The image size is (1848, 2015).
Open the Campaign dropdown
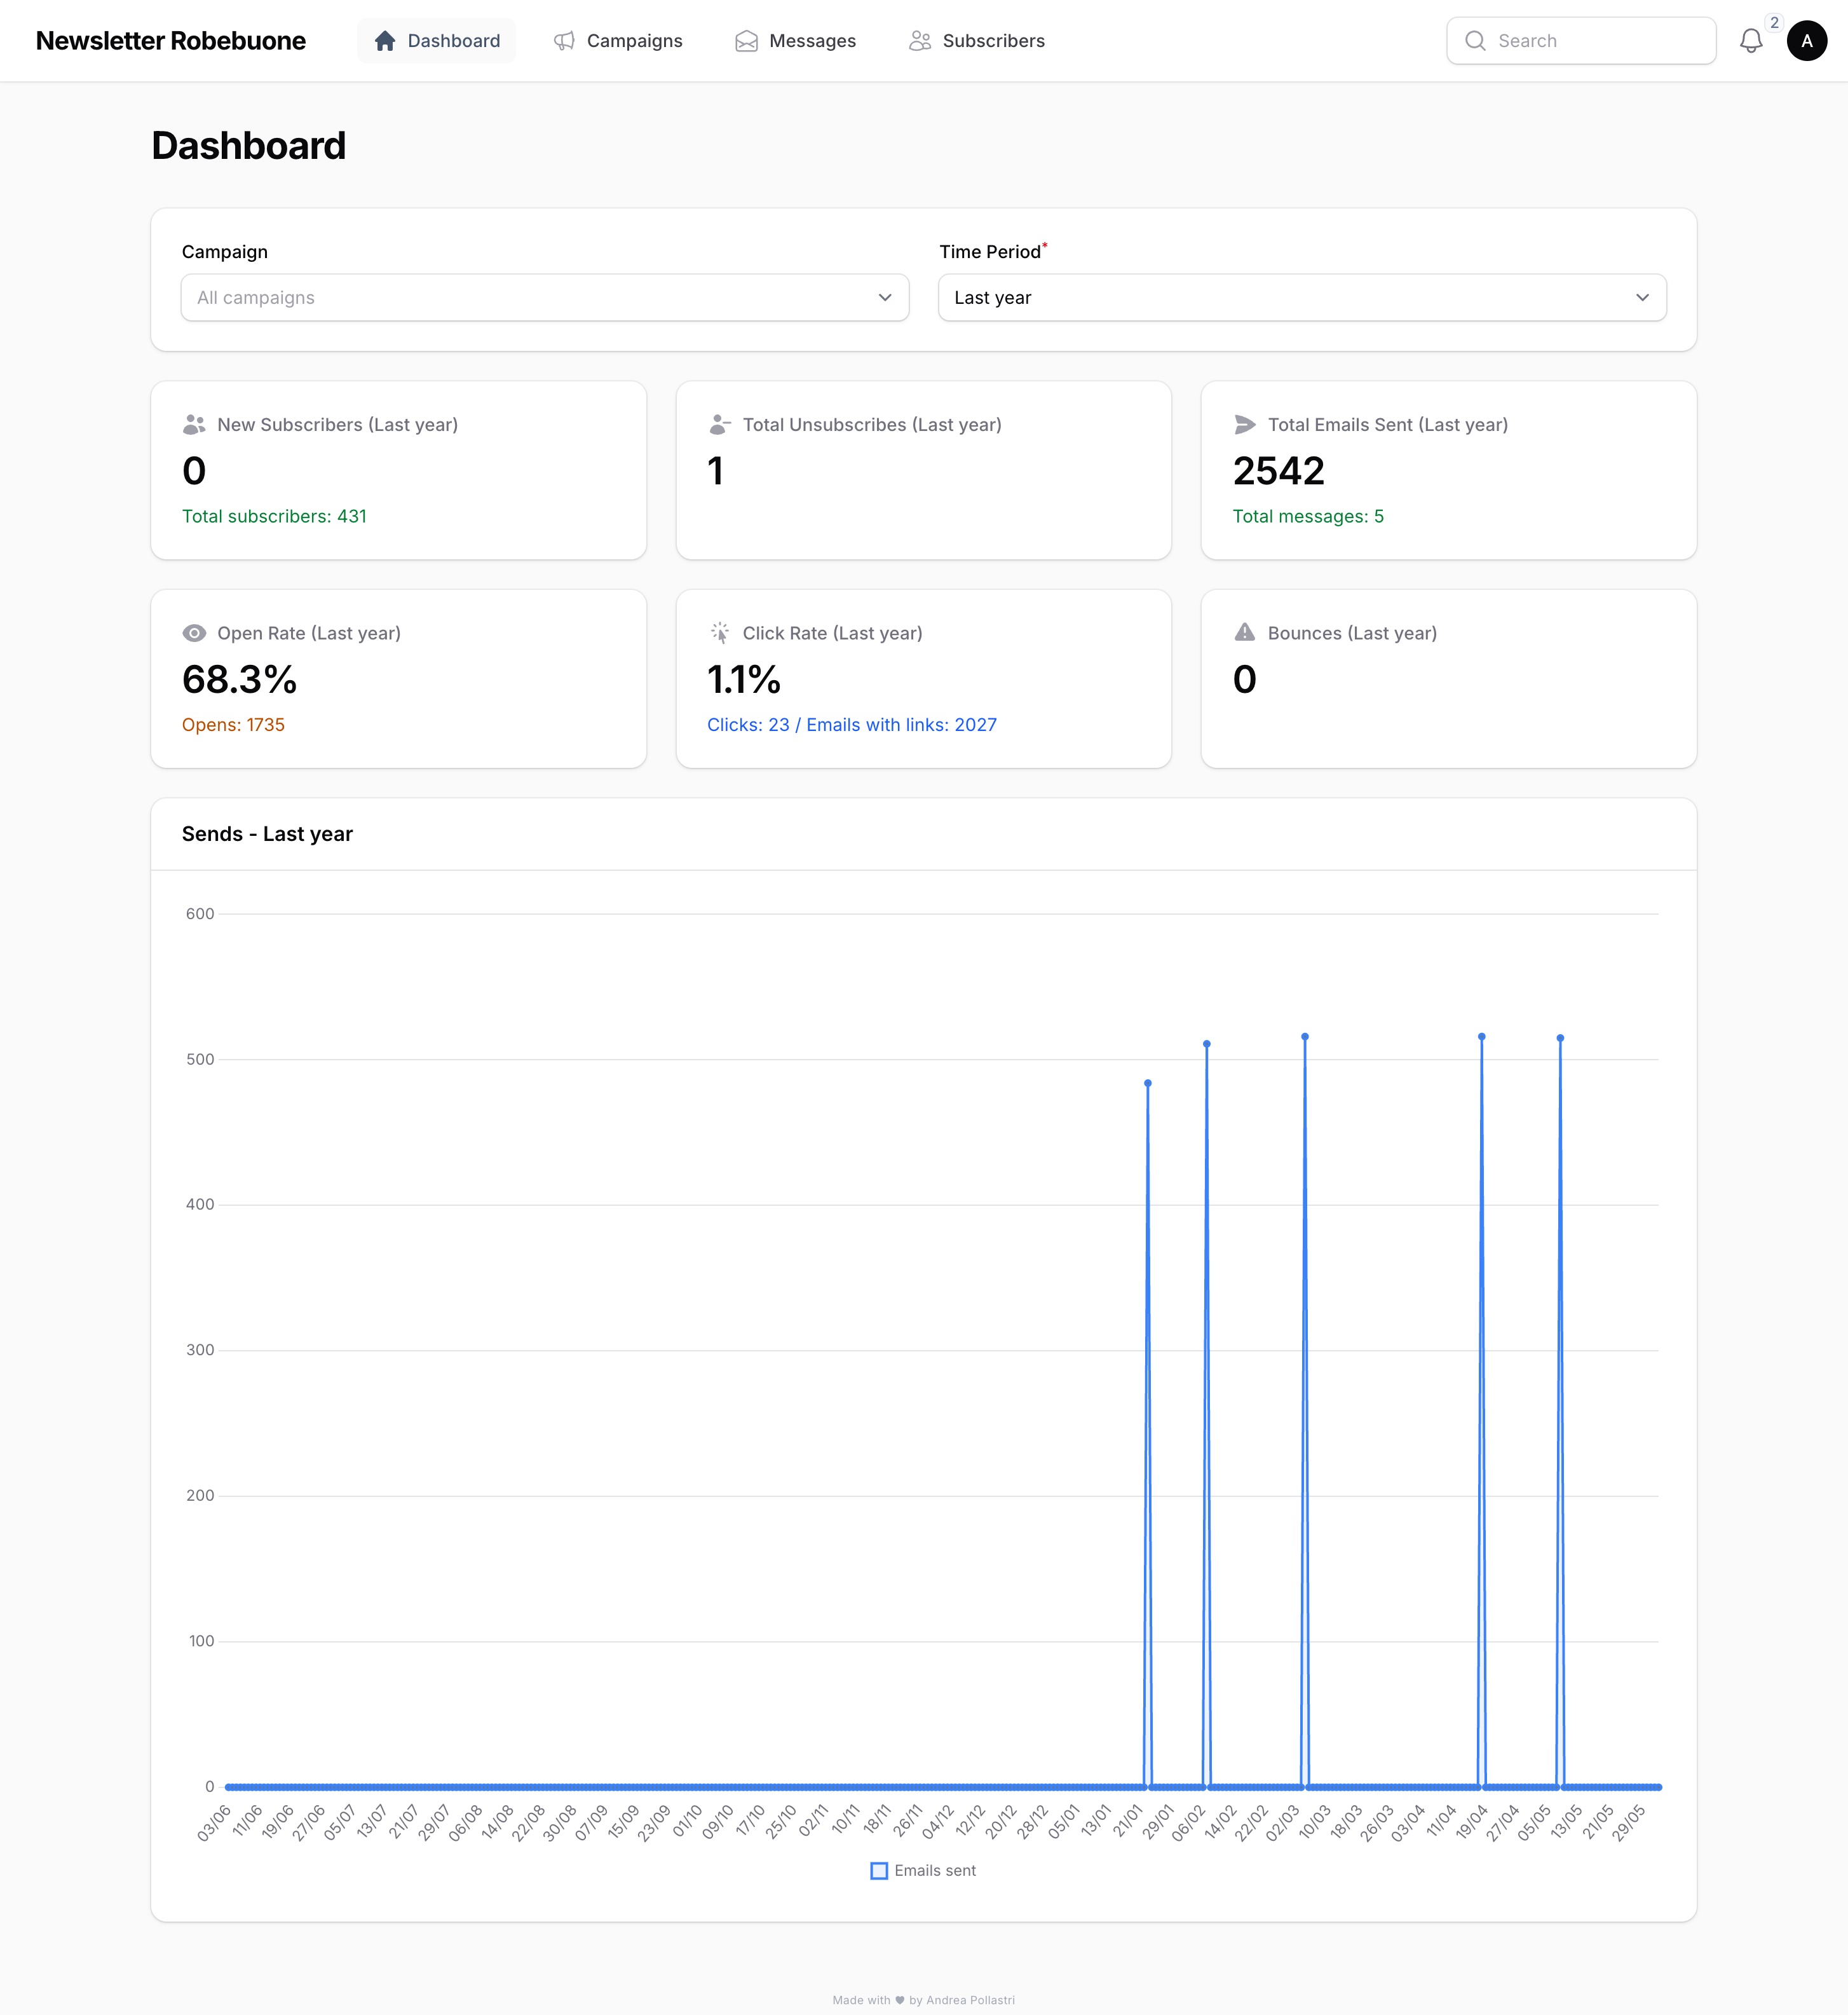point(545,298)
